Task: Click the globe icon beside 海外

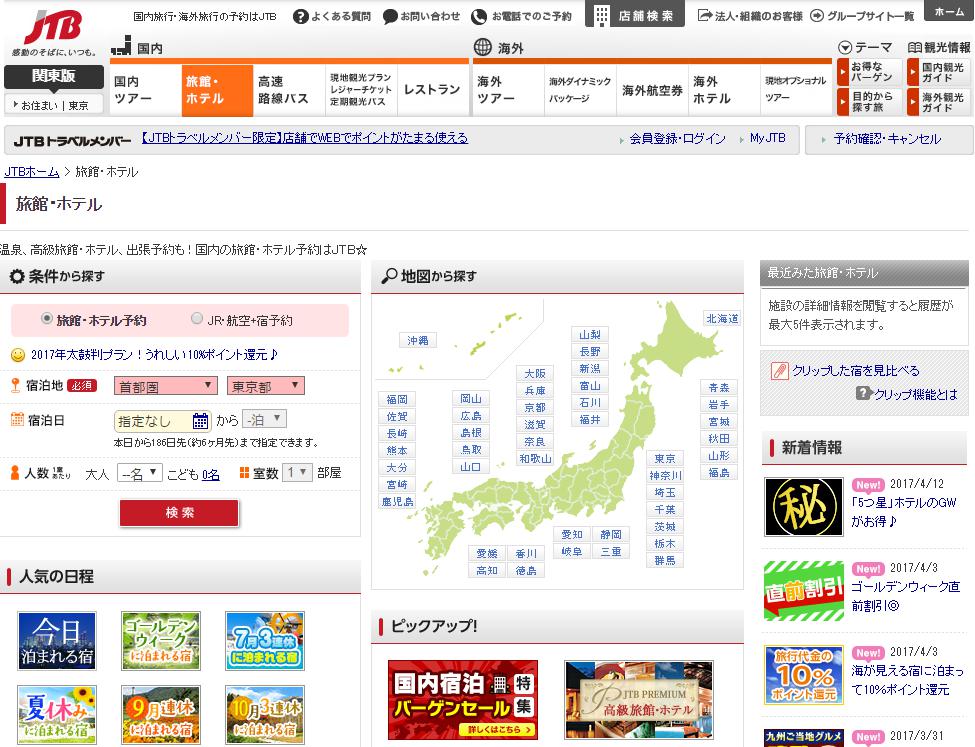Action: point(483,47)
